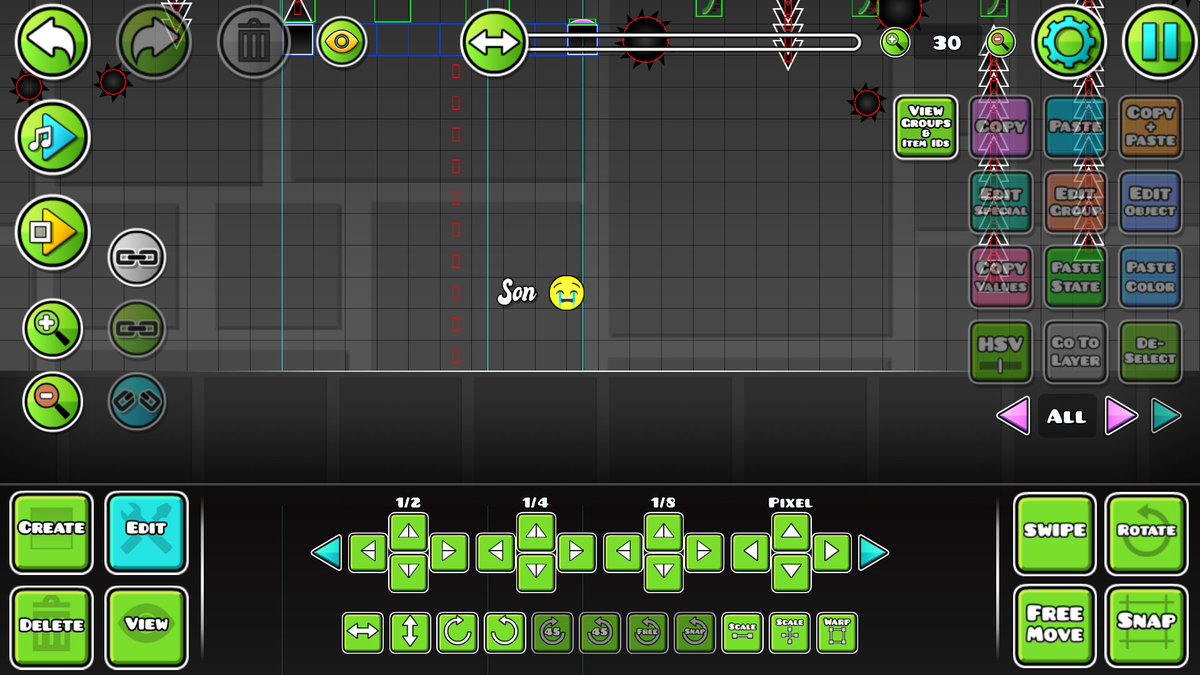
Task: Click the All layer label
Action: [1067, 417]
